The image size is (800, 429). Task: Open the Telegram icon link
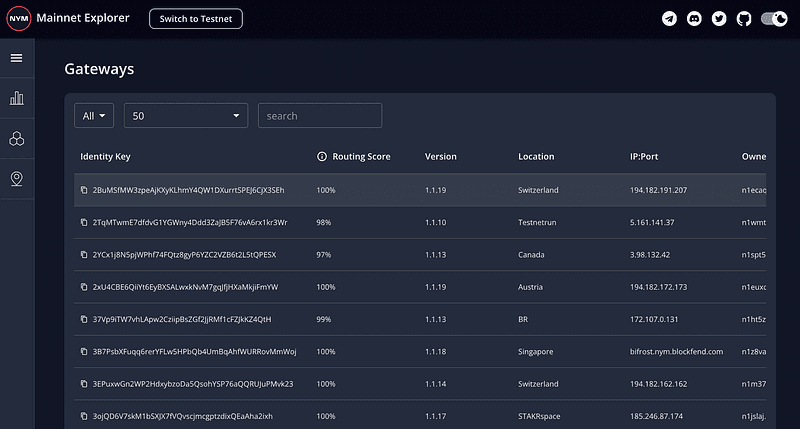[670, 19]
